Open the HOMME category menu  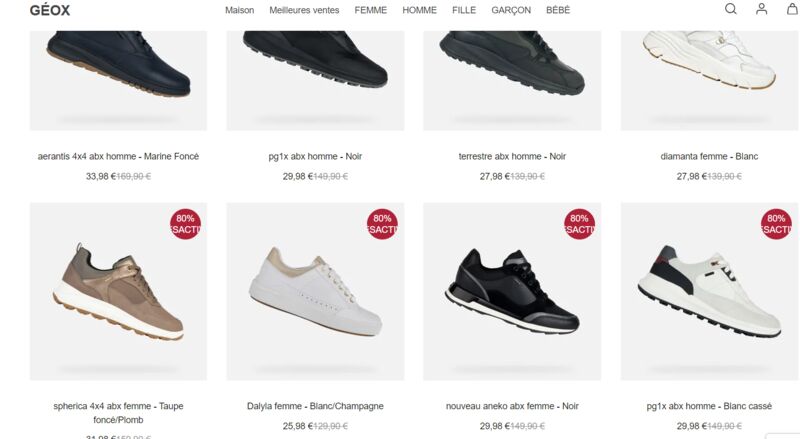tap(419, 10)
